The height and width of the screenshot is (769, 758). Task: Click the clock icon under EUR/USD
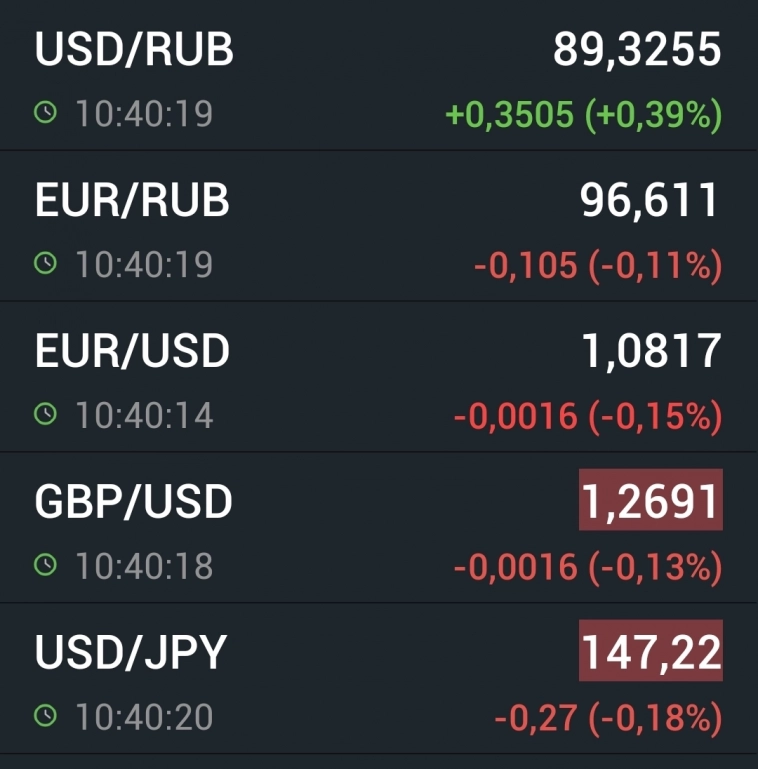(45, 414)
